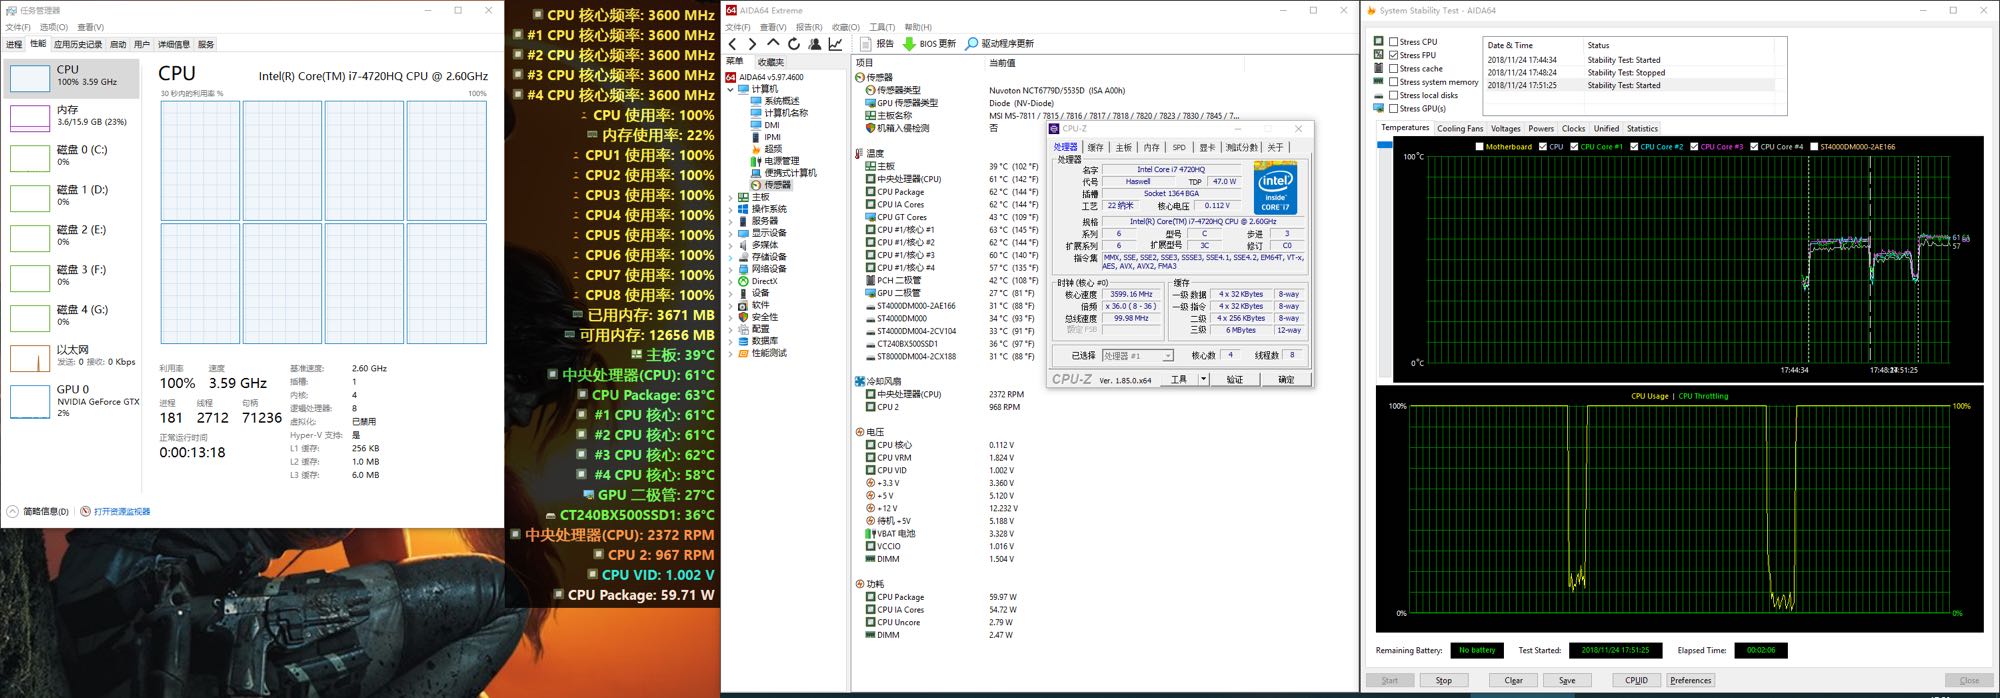The image size is (2000, 698).
Task: Select 以太网 Ethernet in Task Manager
Action: click(72, 356)
